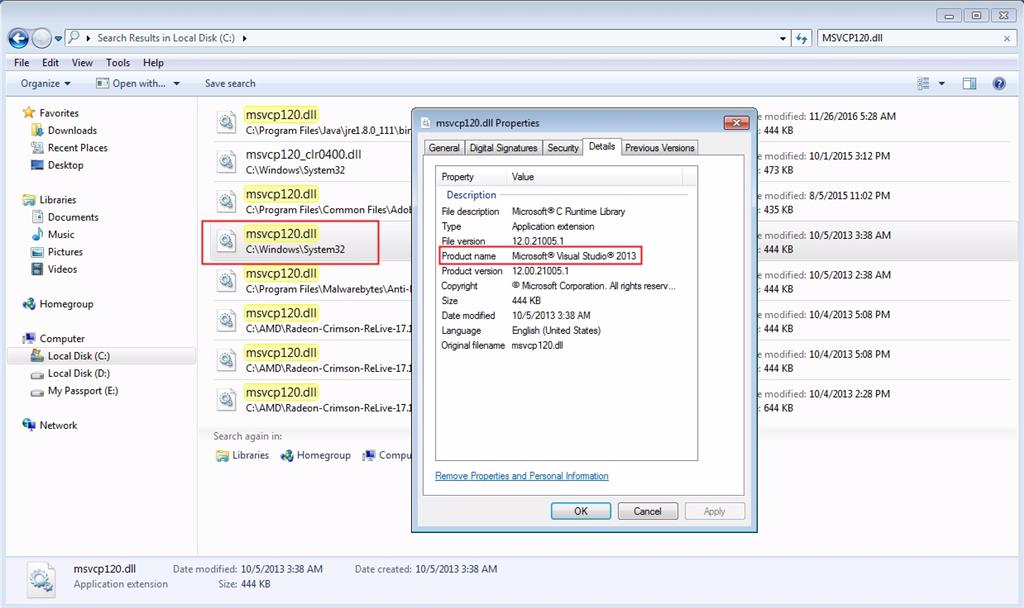The width and height of the screenshot is (1024, 608).
Task: Expand the address bar history dropdown
Action: pyautogui.click(x=783, y=39)
